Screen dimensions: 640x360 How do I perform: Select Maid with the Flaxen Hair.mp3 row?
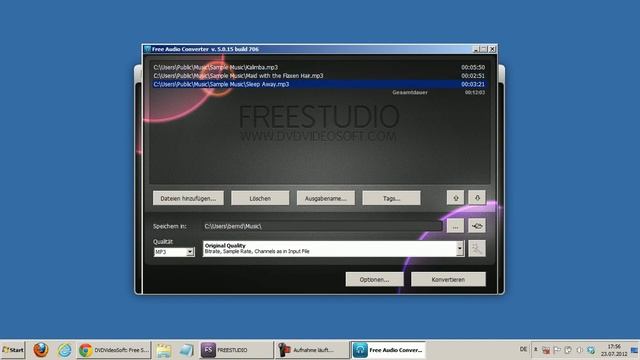(319, 76)
